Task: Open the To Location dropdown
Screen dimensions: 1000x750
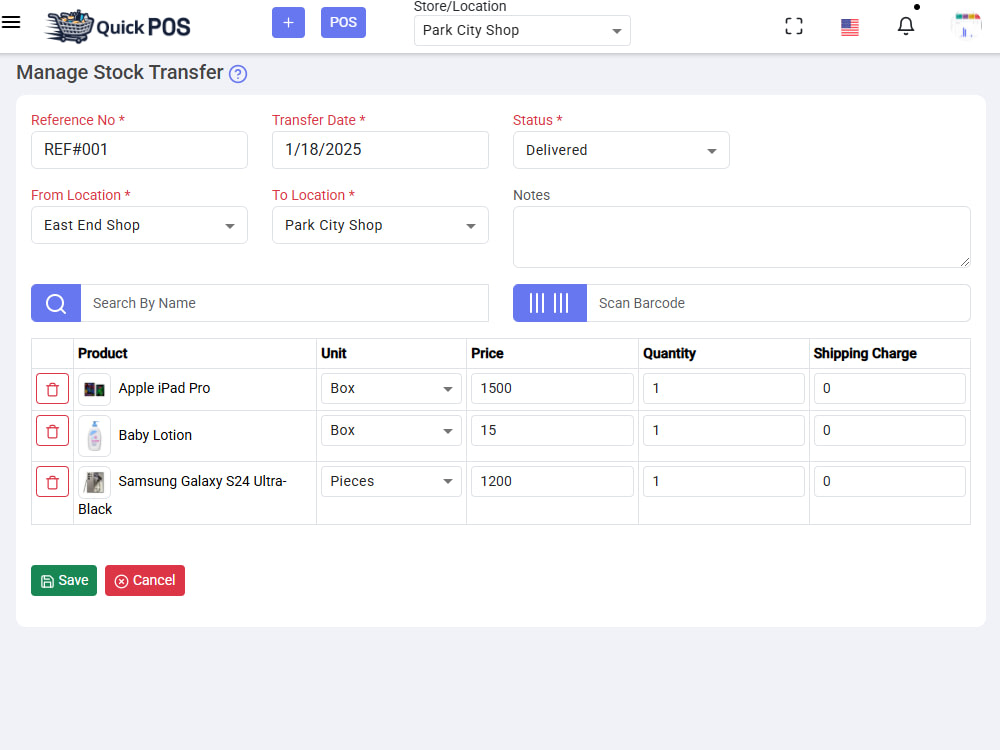Action: click(380, 225)
